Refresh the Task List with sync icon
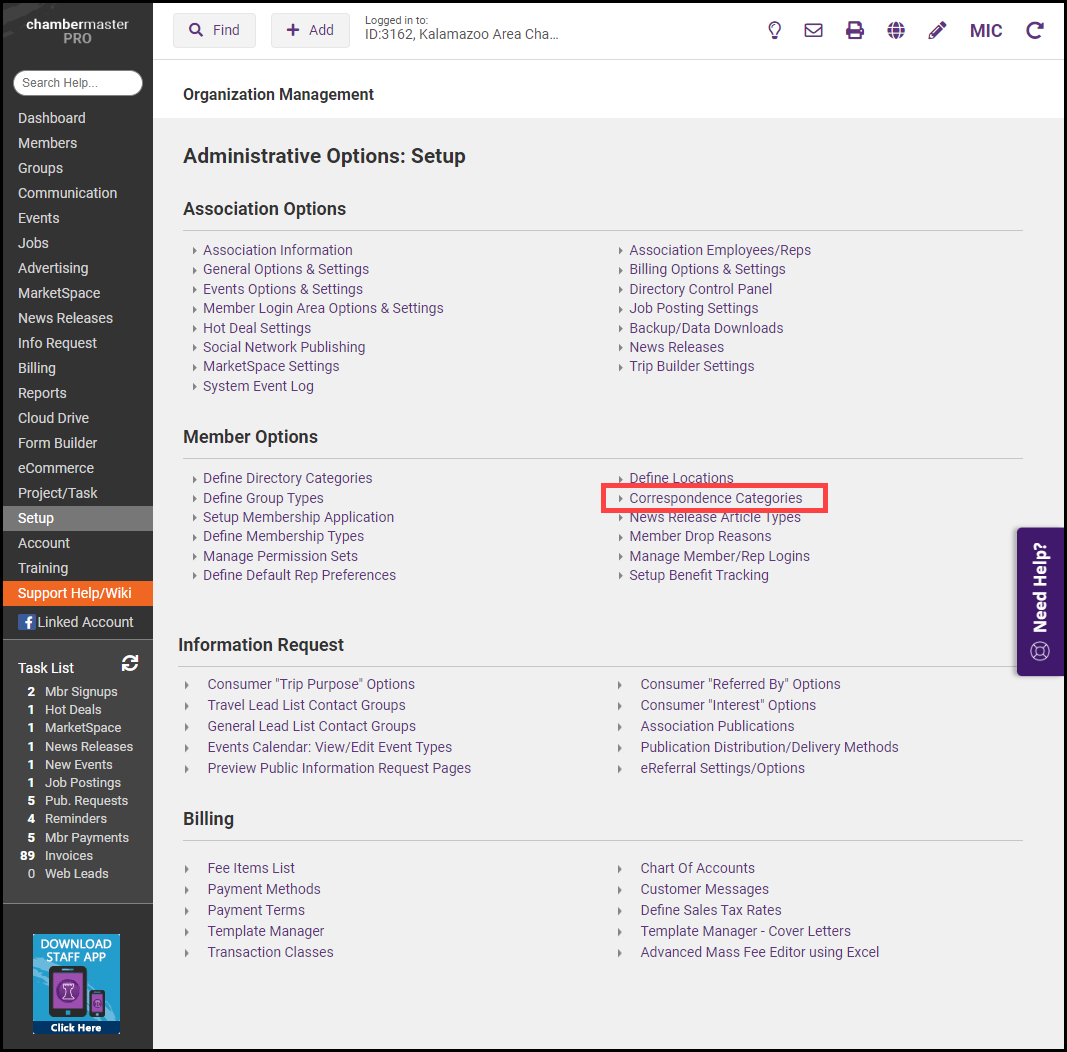 coord(130,664)
